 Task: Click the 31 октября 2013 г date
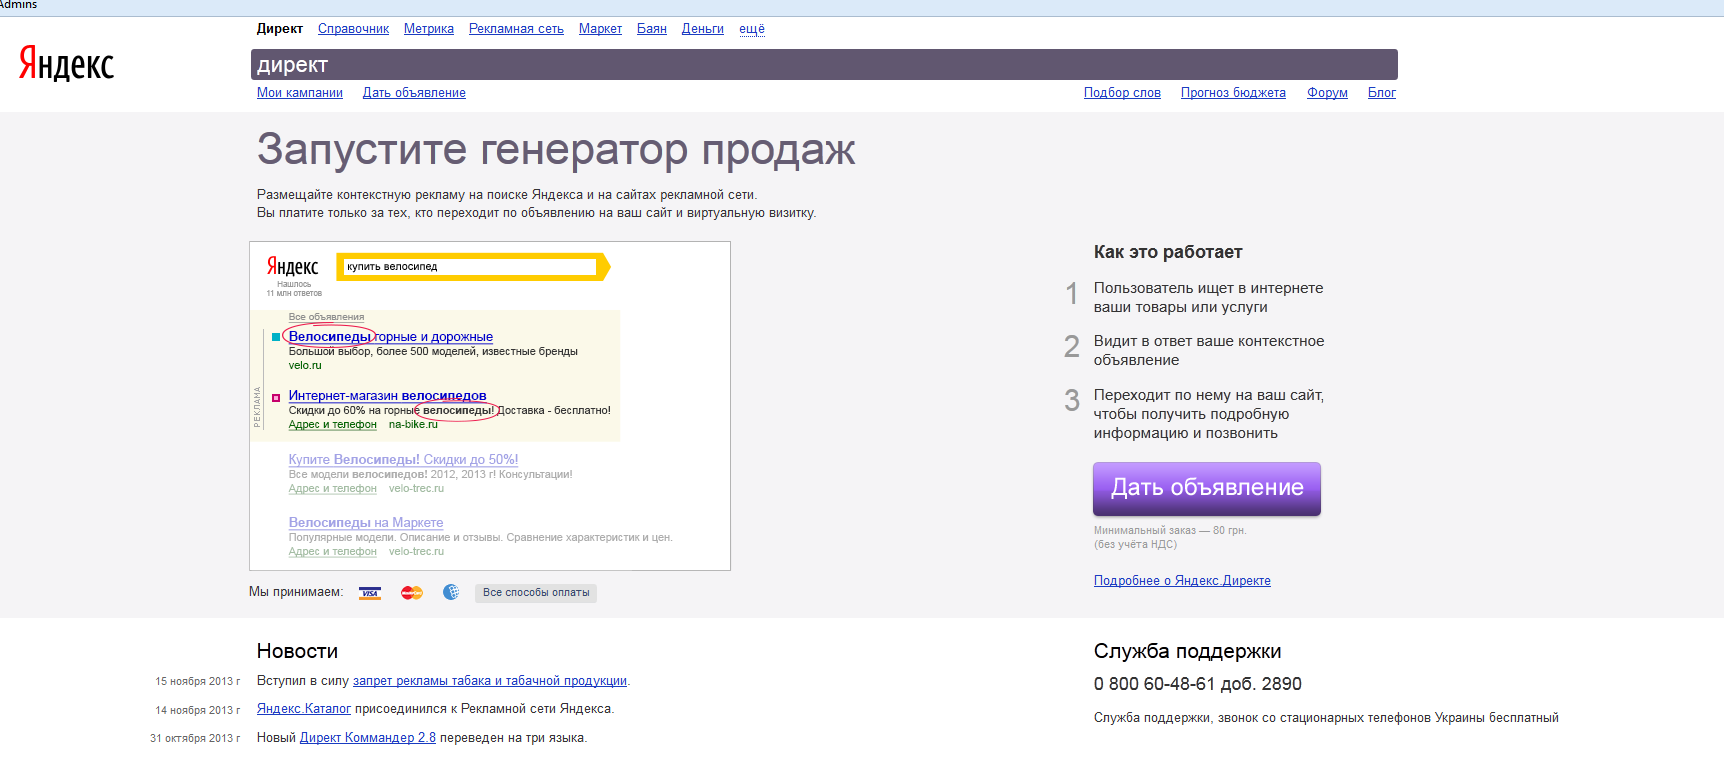click(195, 739)
